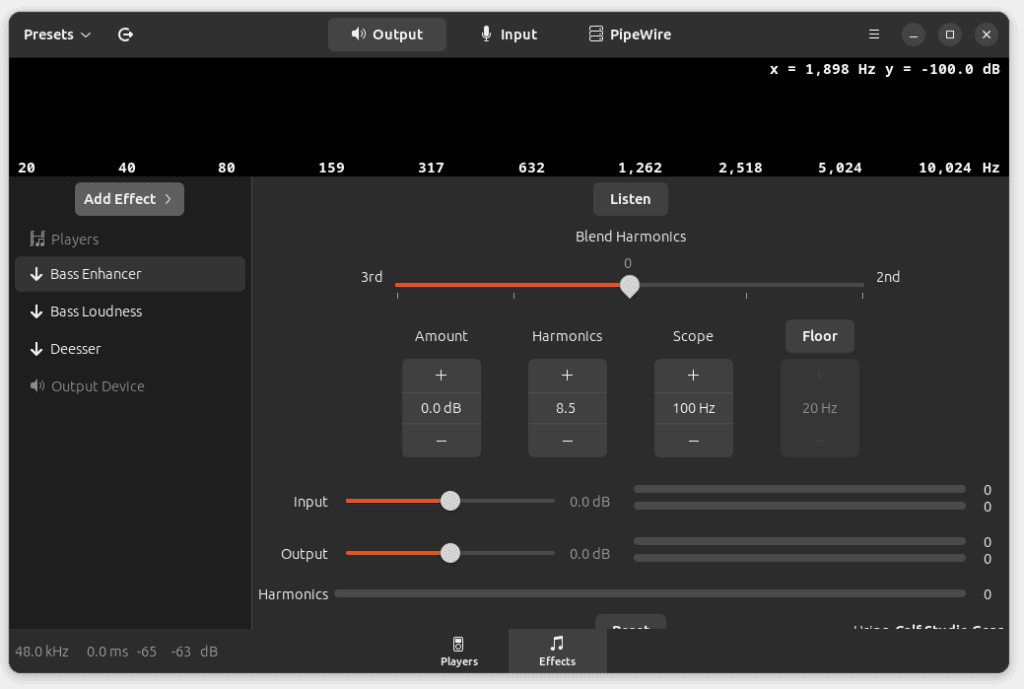Increase Harmonics value with plus
The width and height of the screenshot is (1024, 689).
567,376
